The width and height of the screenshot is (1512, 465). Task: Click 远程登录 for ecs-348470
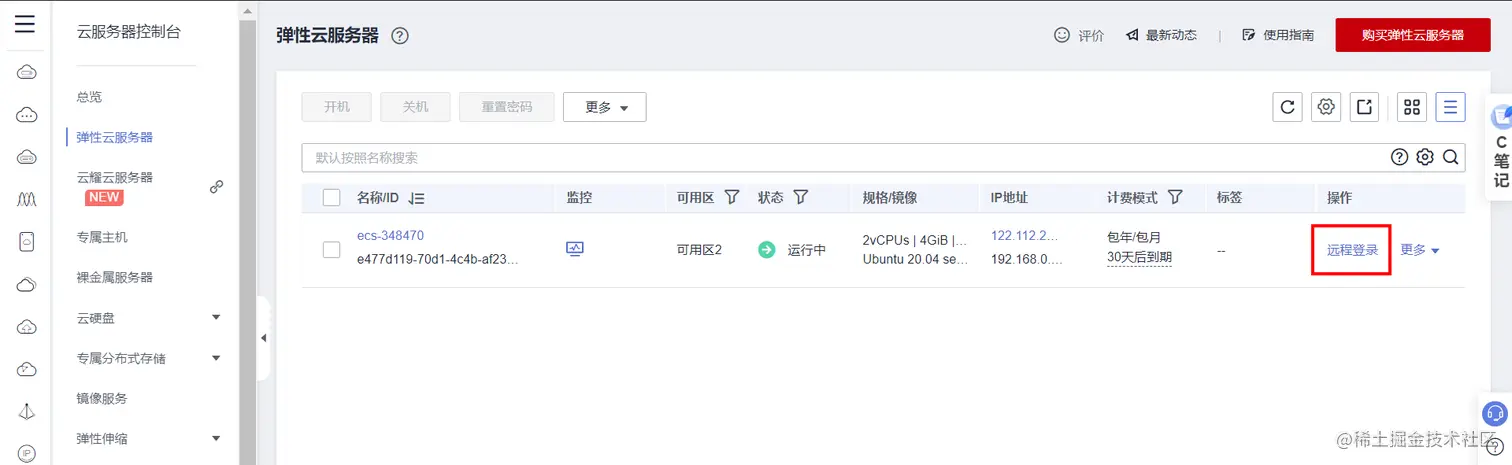pos(1352,250)
